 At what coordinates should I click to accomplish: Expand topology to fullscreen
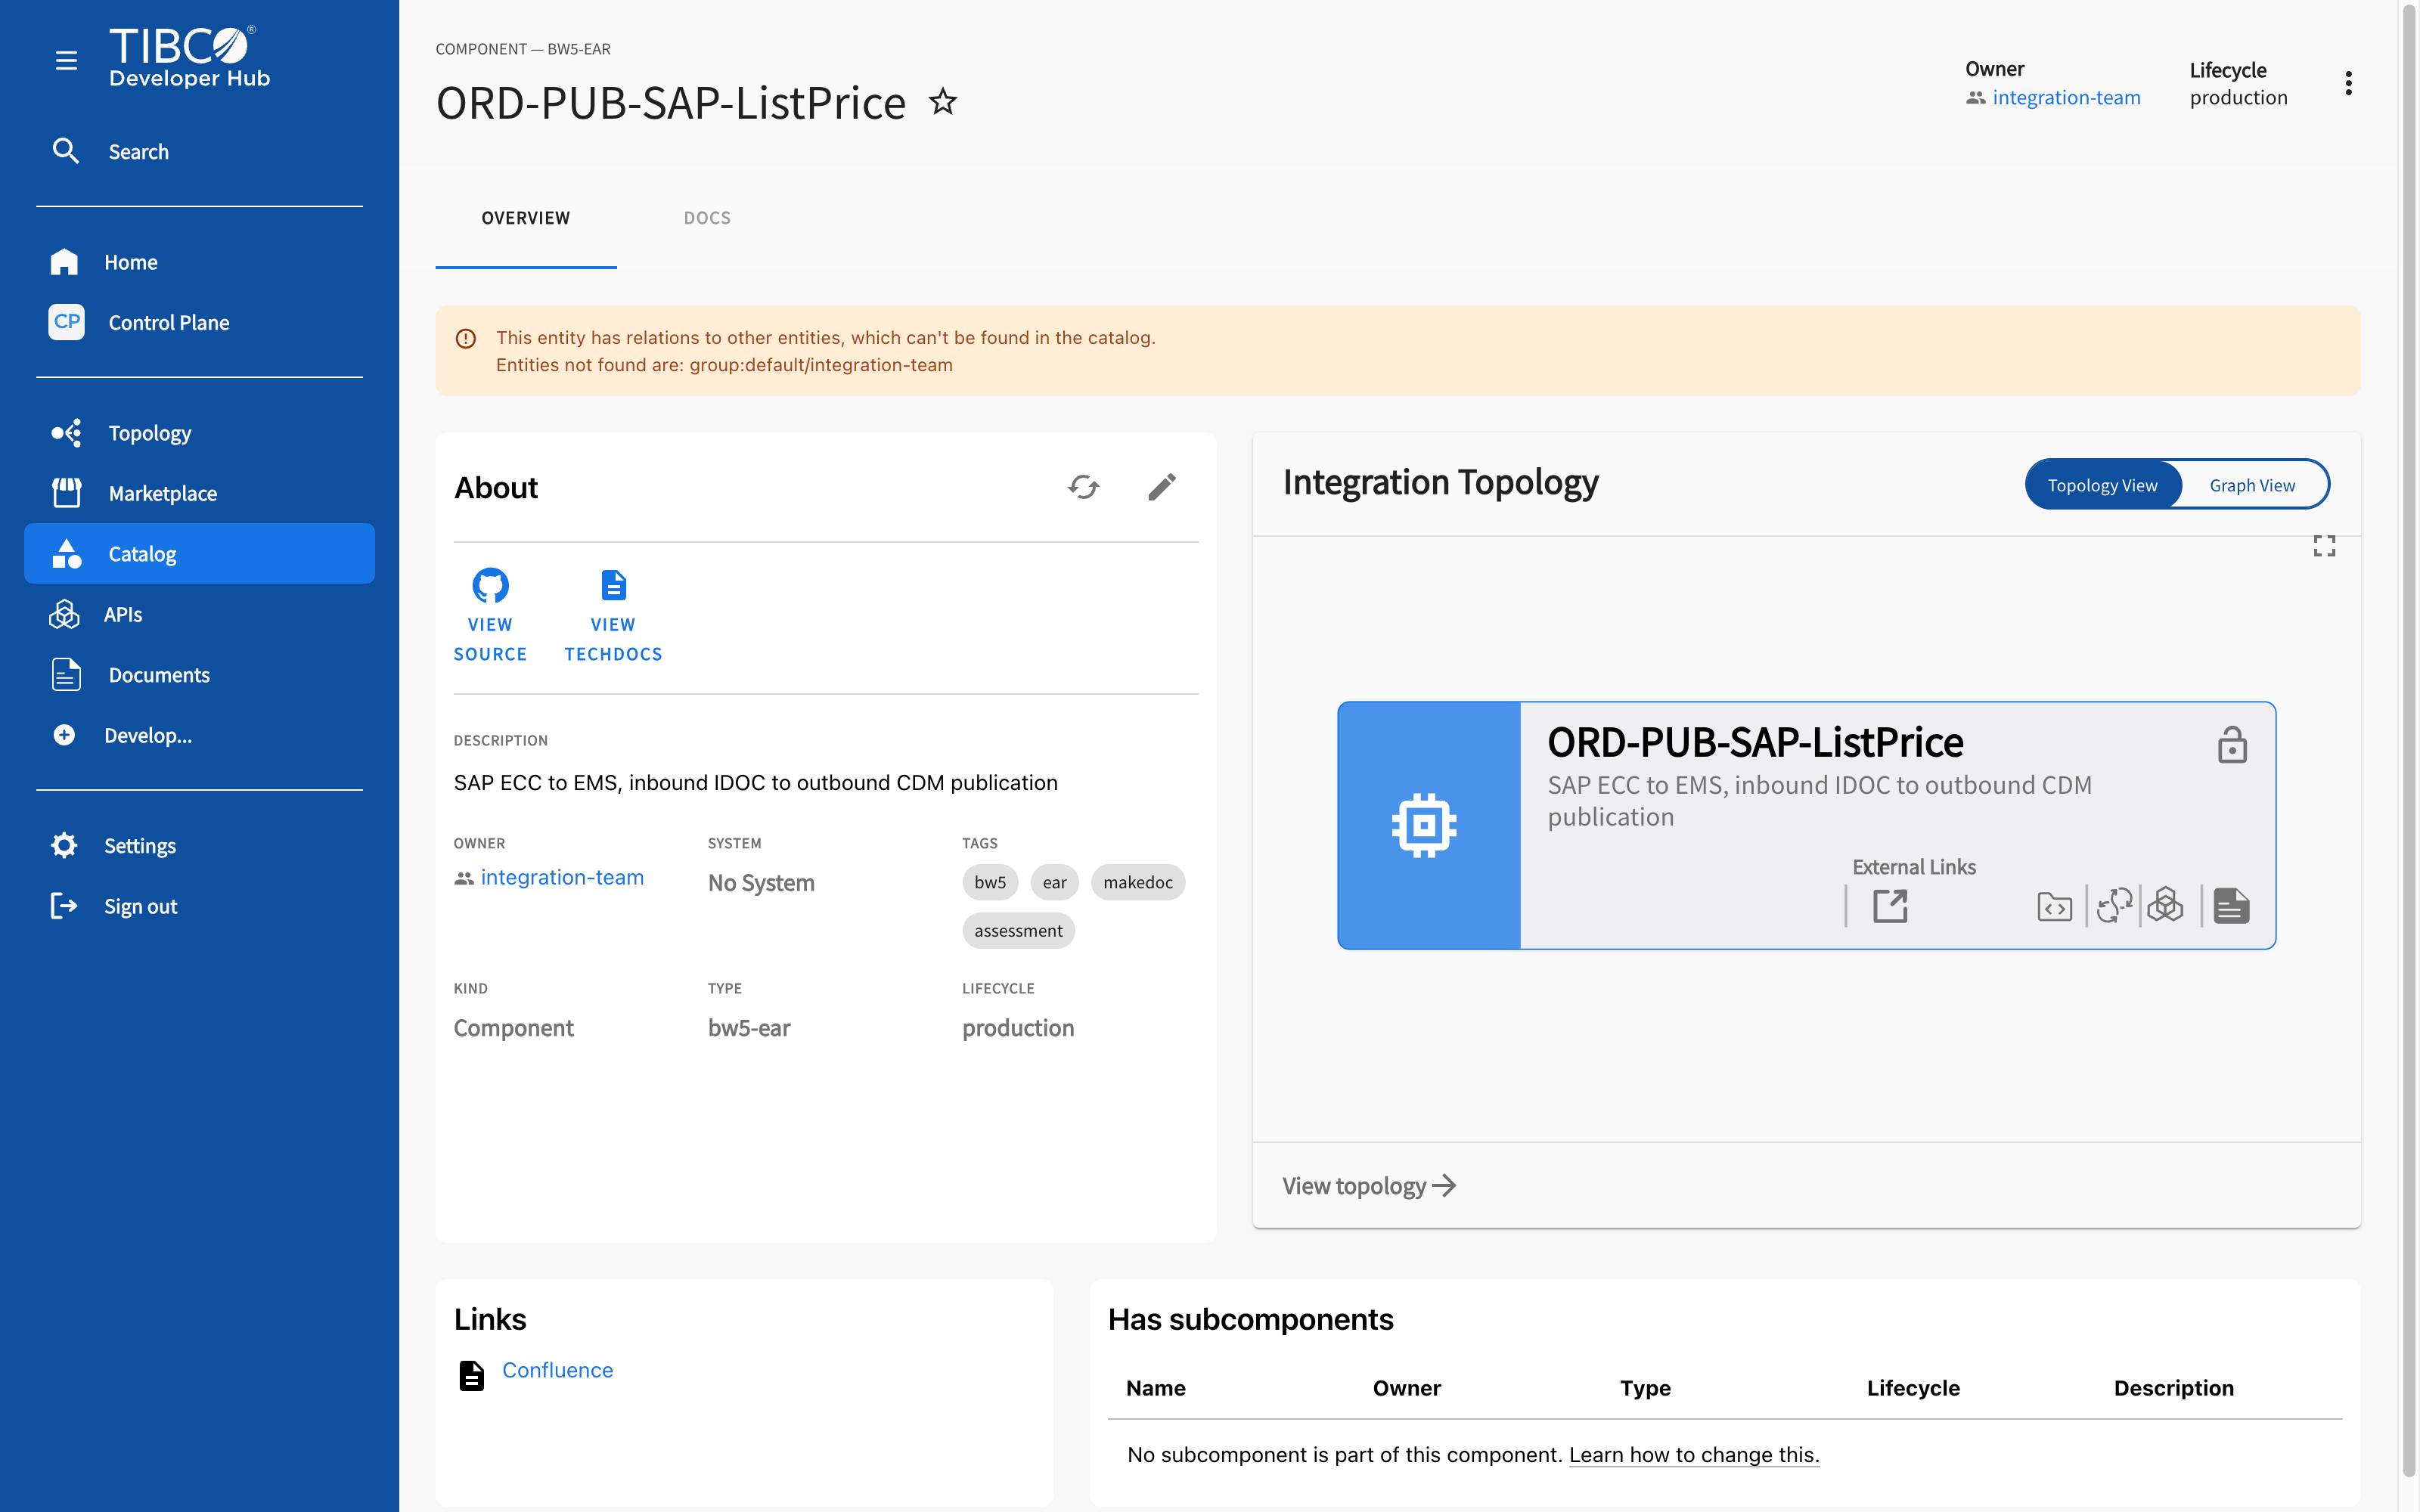[2324, 546]
